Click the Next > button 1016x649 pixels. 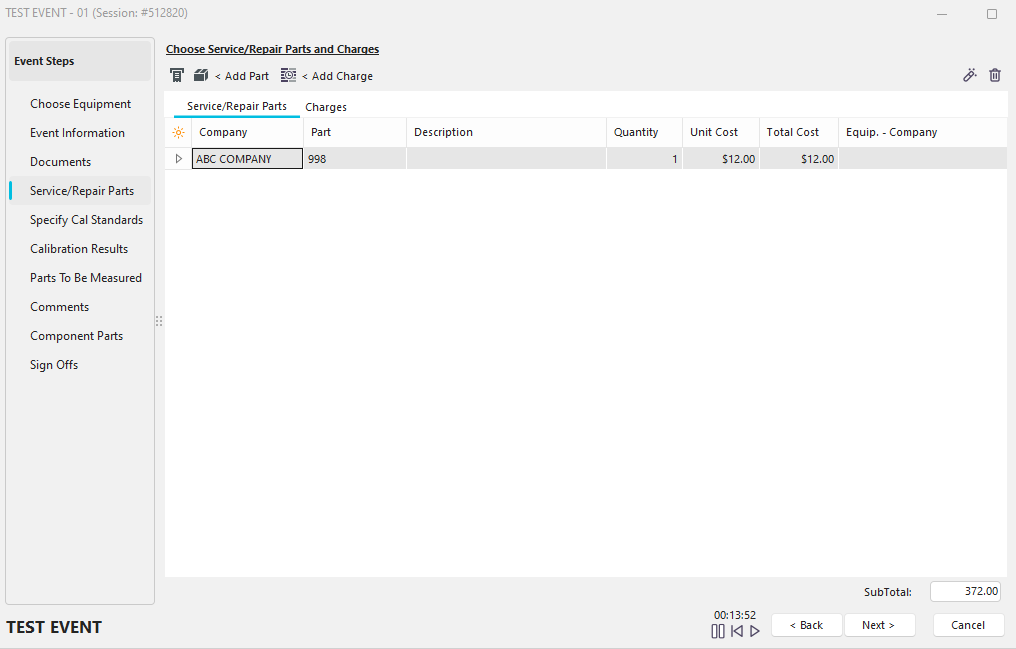(878, 625)
